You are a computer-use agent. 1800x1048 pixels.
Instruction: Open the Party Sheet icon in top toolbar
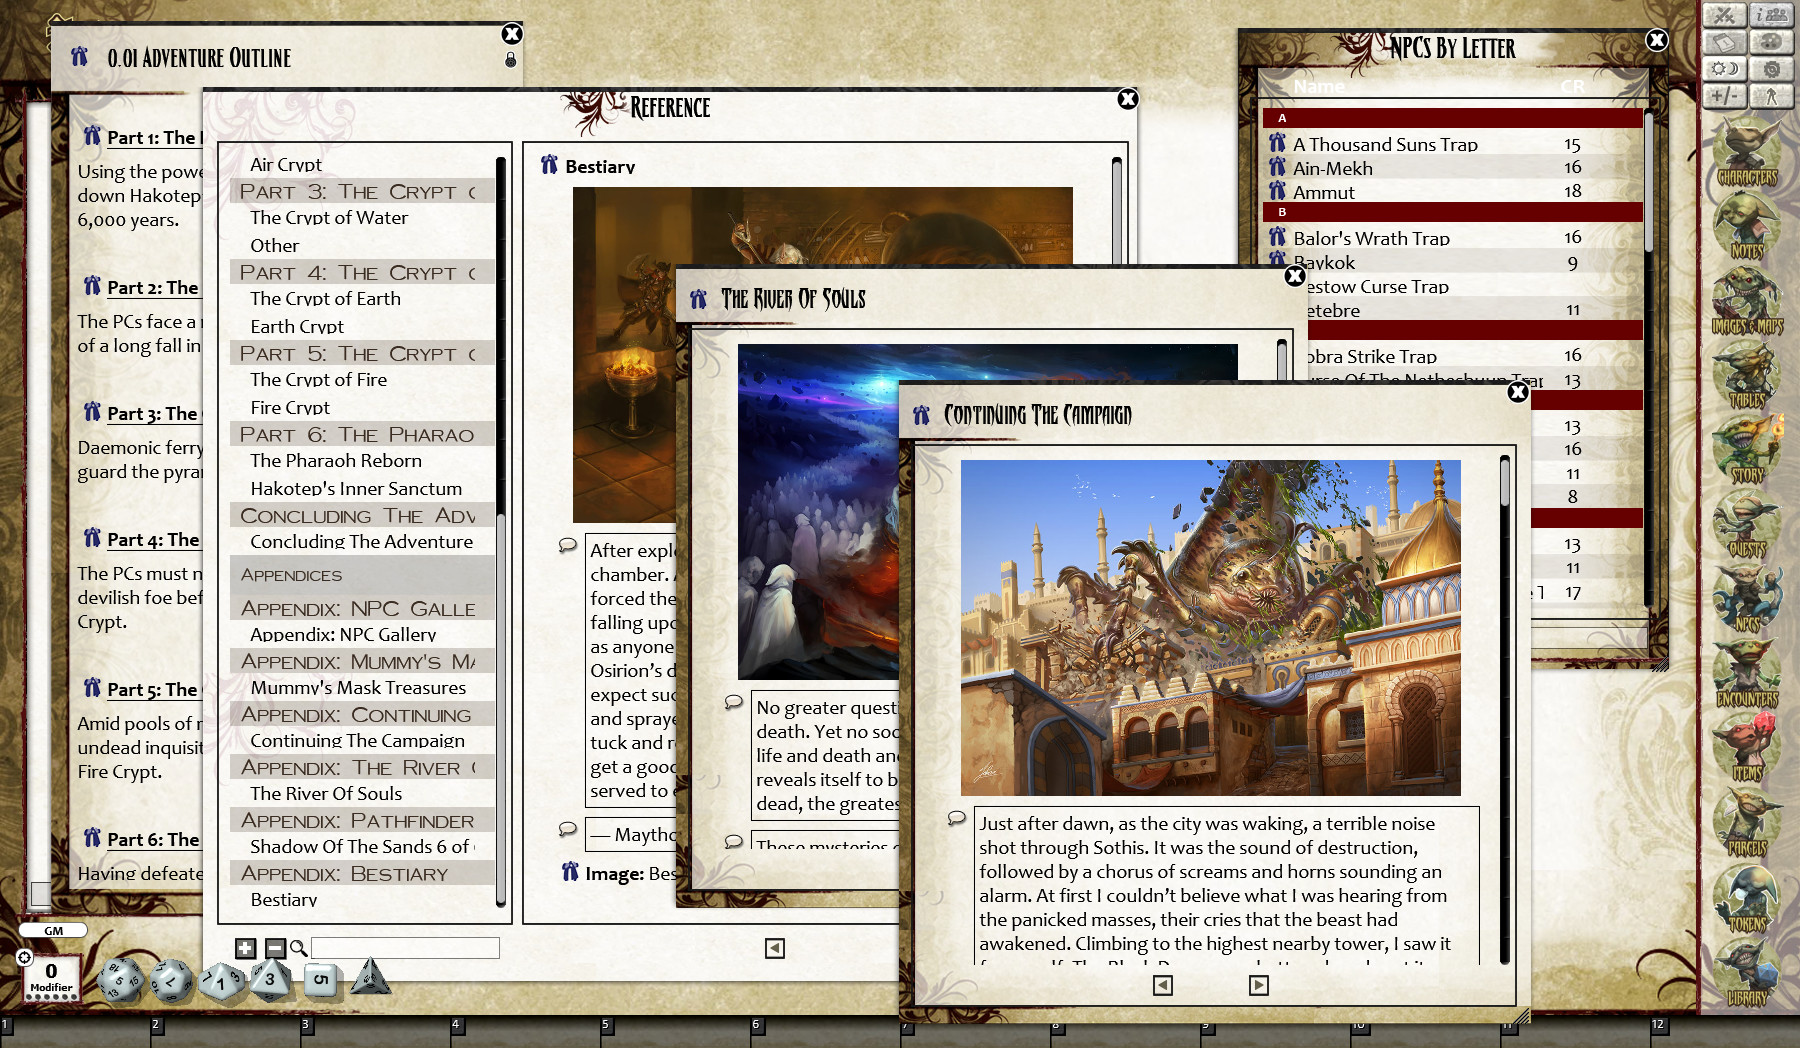coord(1770,16)
